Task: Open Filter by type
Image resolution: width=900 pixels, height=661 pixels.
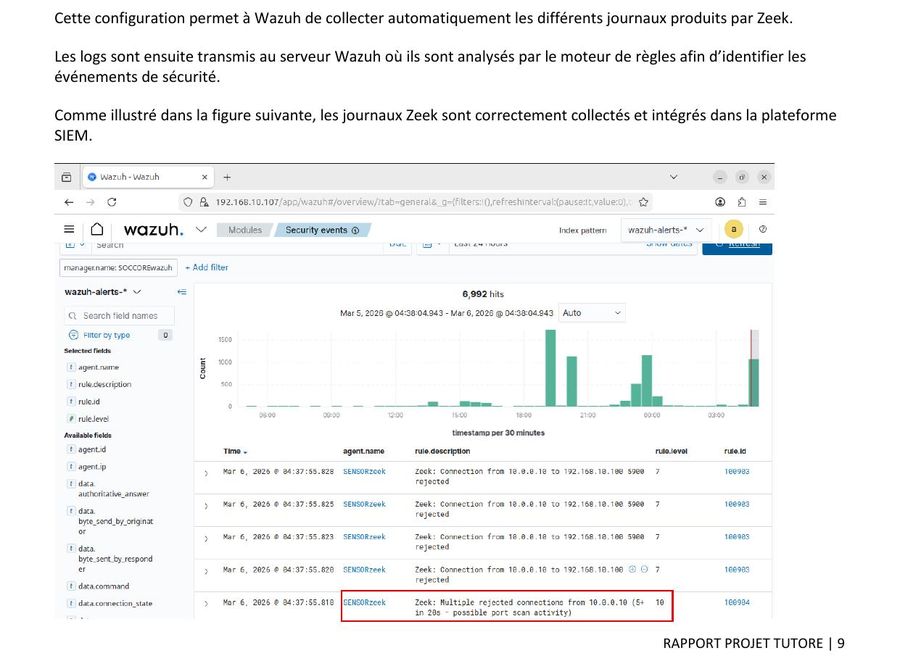Action: click(x=107, y=335)
